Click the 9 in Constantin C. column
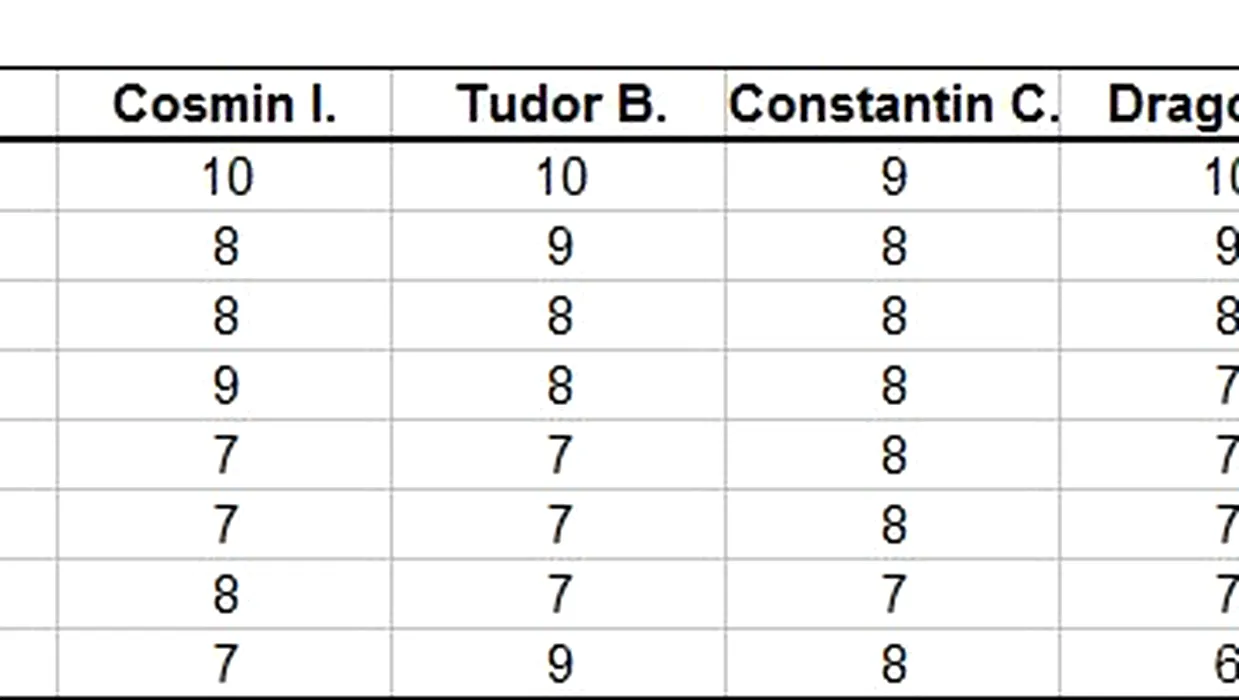This screenshot has width=1239, height=700. (893, 177)
